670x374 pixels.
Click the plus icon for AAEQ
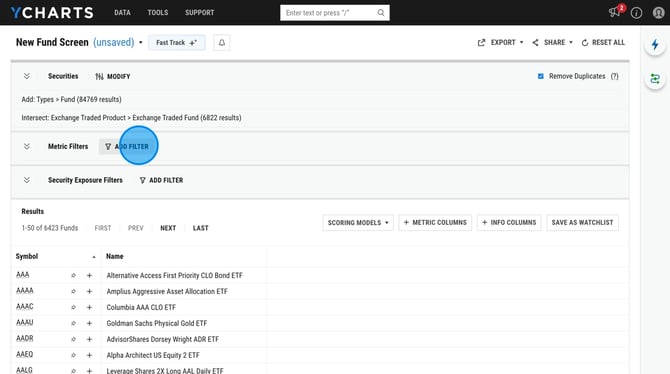(89, 355)
